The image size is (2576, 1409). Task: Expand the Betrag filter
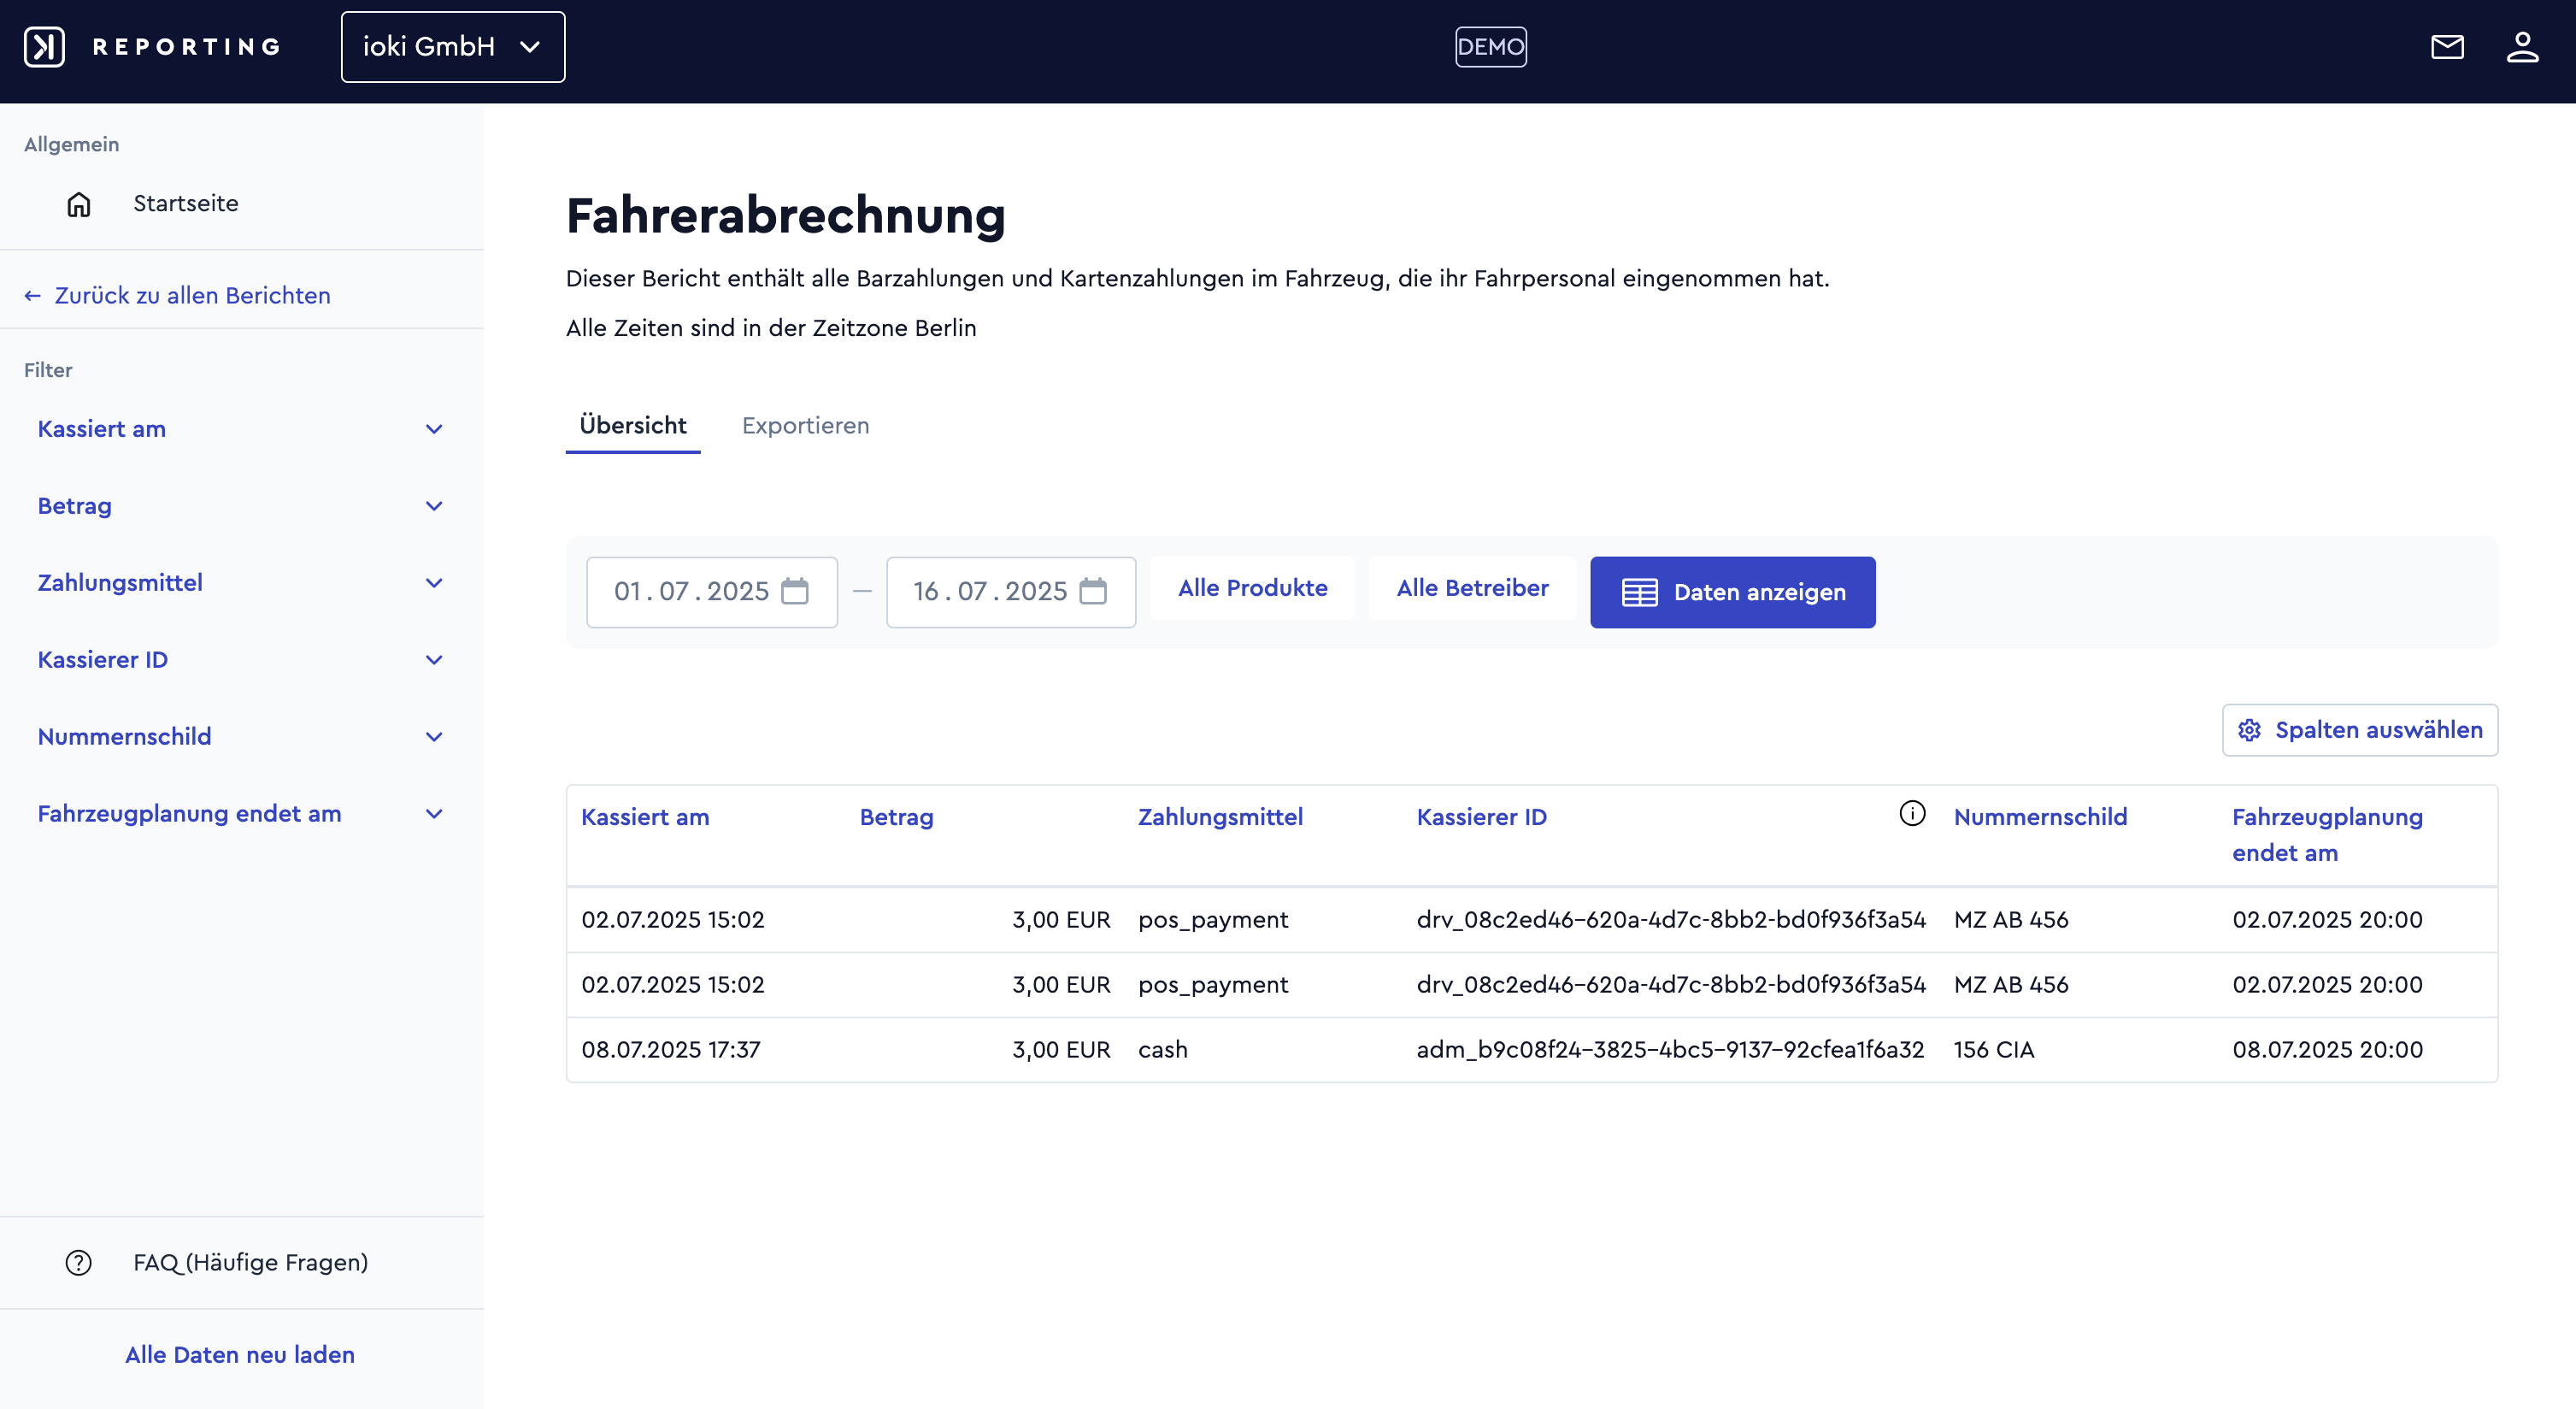241,506
